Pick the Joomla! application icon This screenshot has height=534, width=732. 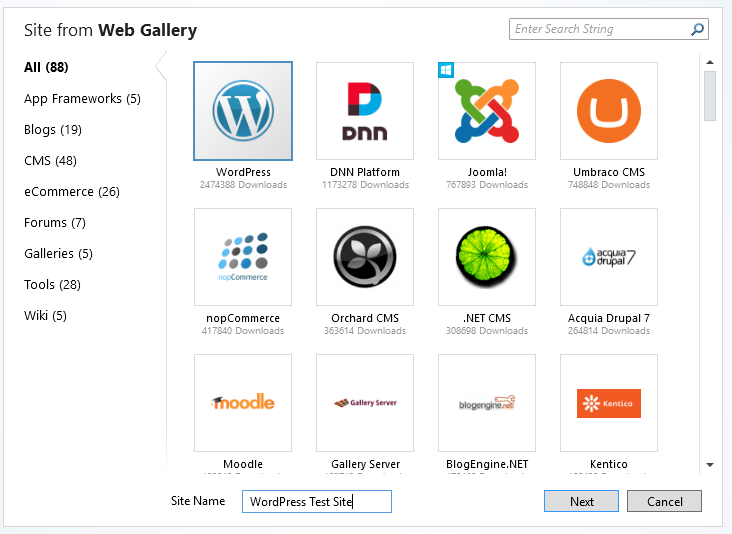[487, 111]
